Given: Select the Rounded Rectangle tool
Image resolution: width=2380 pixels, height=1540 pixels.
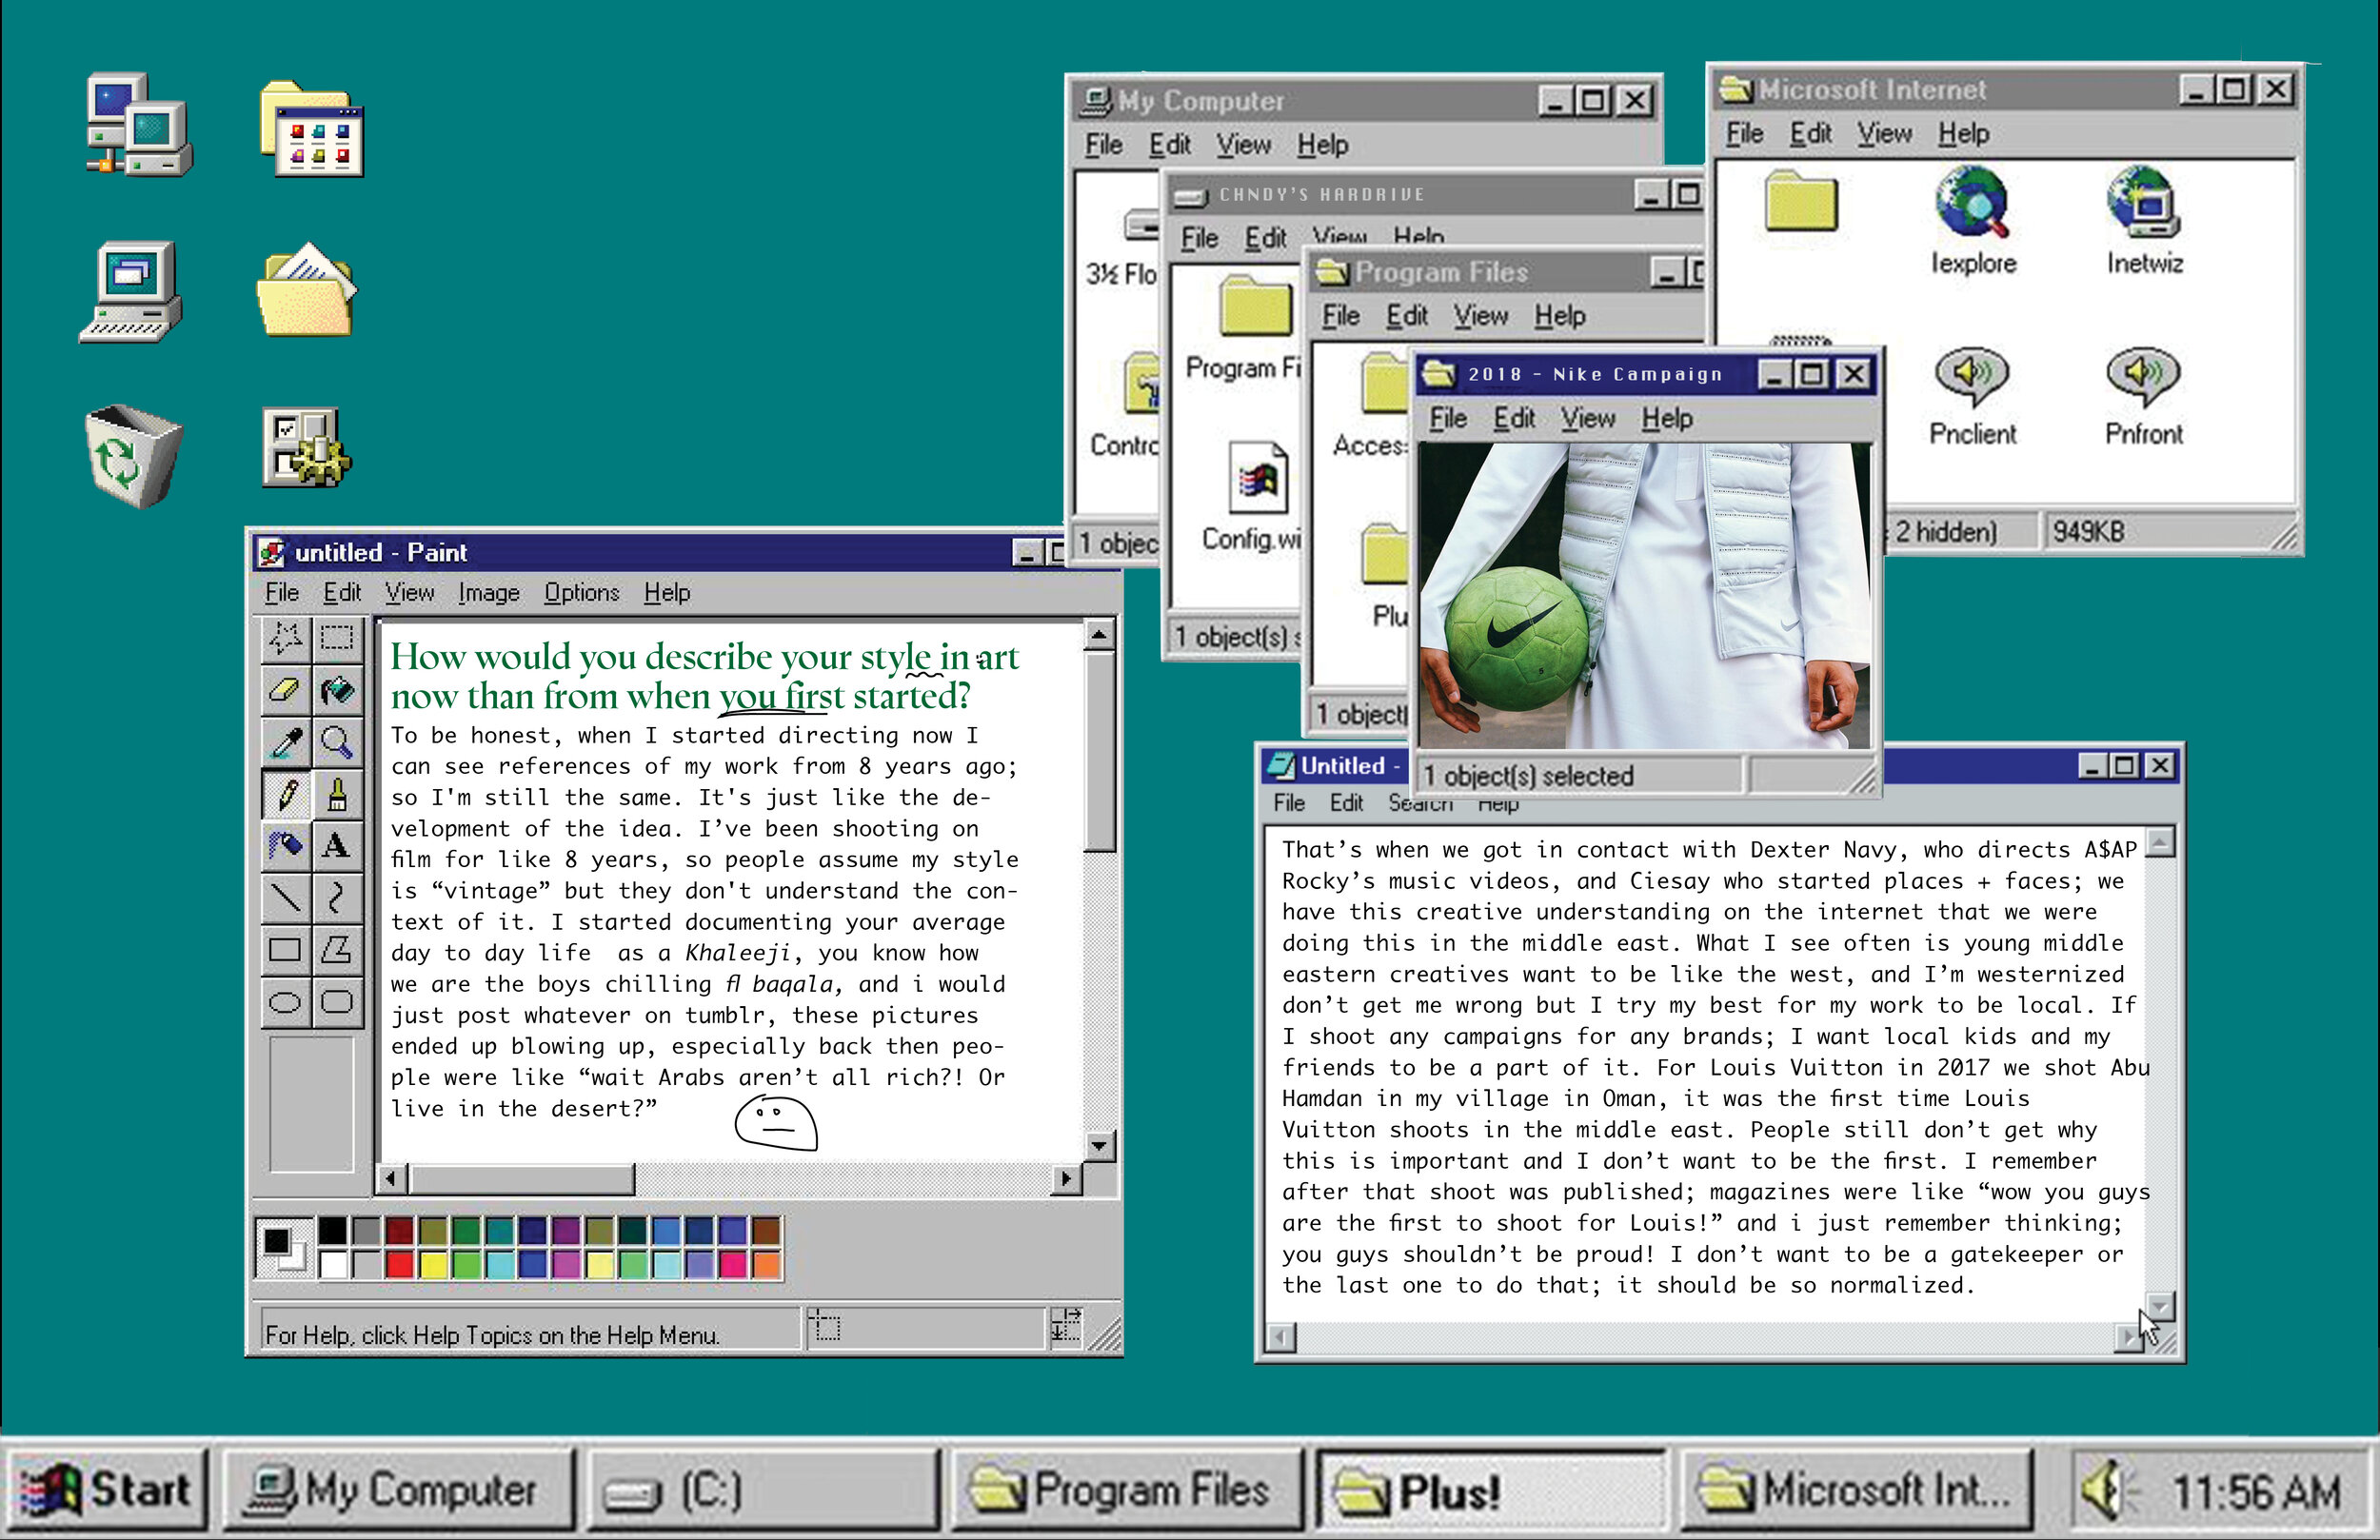Looking at the screenshot, I should click(337, 1002).
